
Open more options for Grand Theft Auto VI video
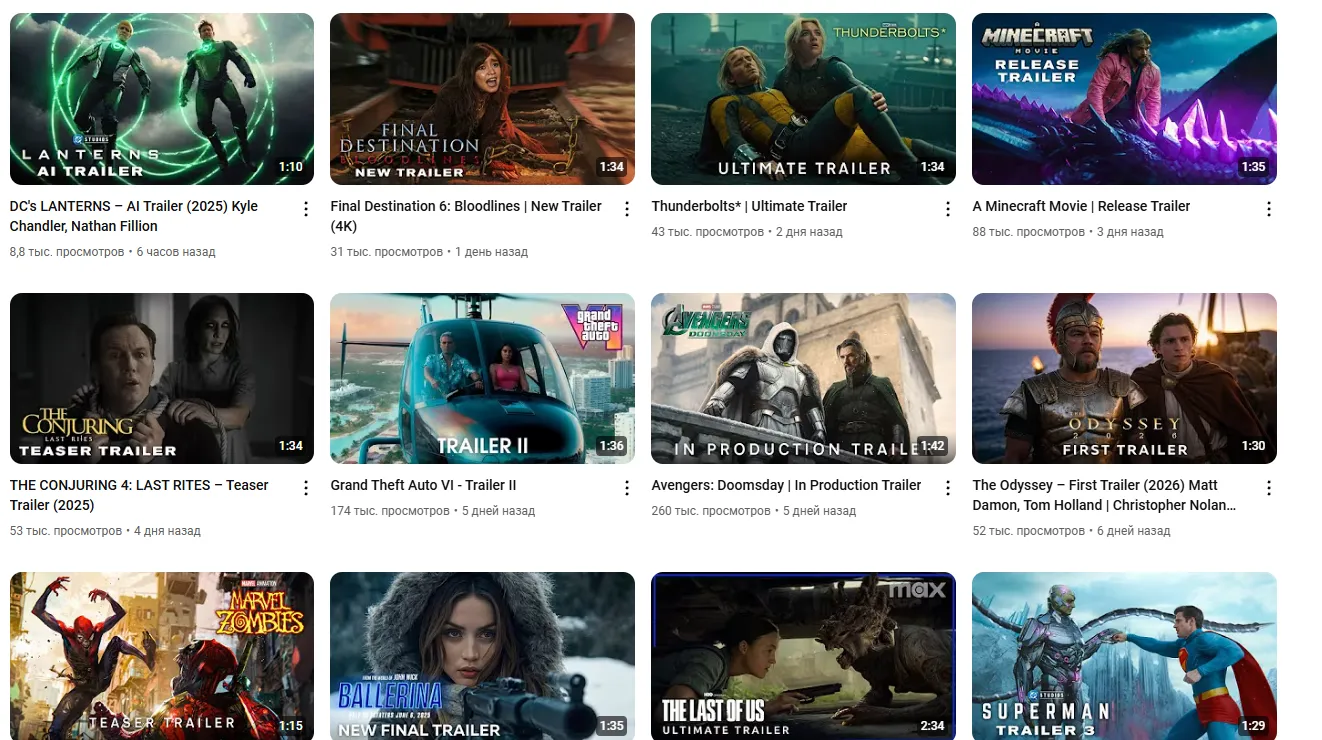627,488
